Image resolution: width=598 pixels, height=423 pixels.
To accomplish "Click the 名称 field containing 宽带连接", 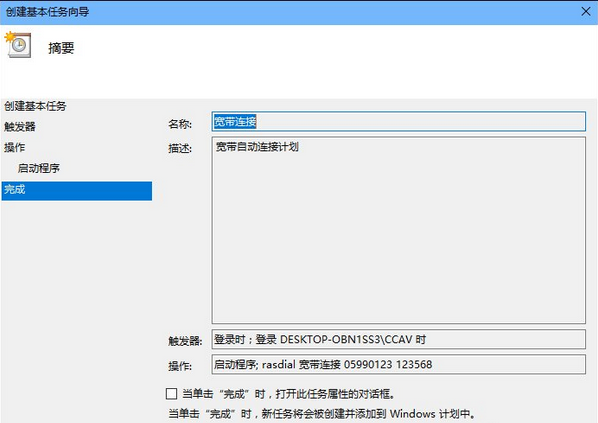I will pyautogui.click(x=399, y=122).
